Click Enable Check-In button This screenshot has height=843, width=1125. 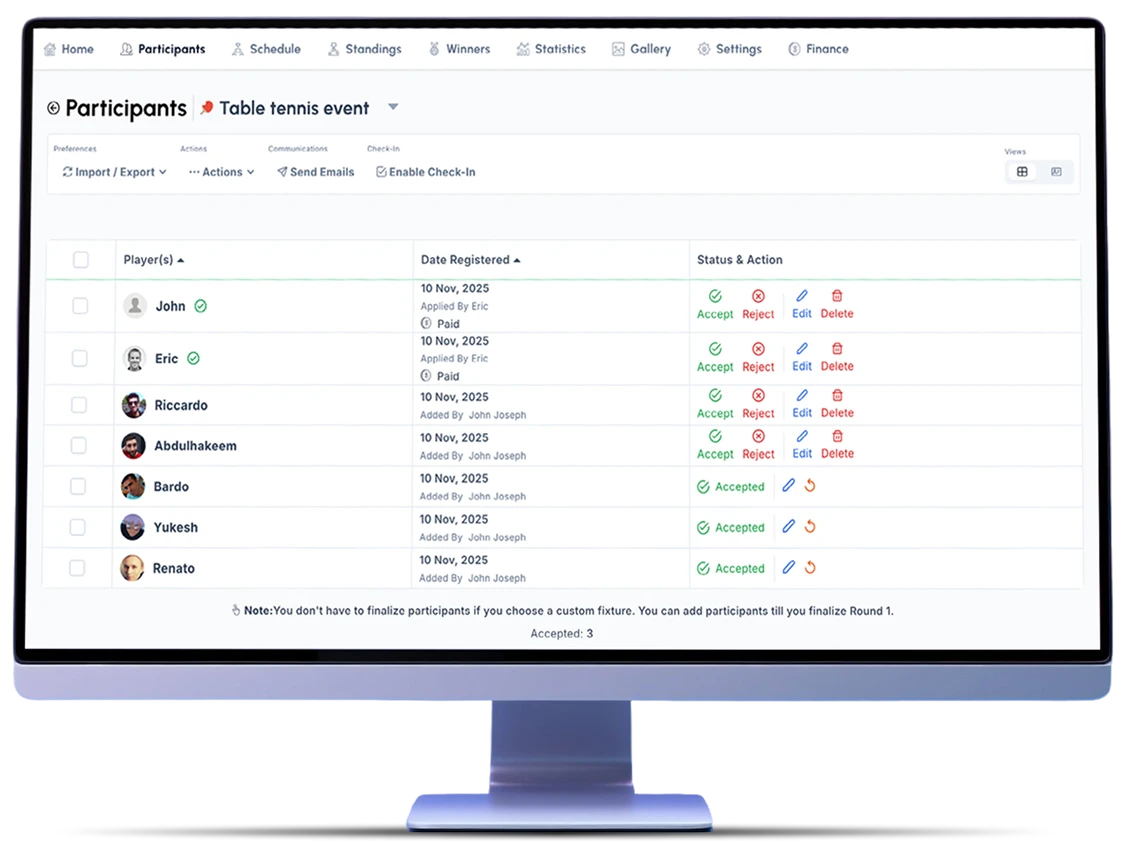click(425, 172)
